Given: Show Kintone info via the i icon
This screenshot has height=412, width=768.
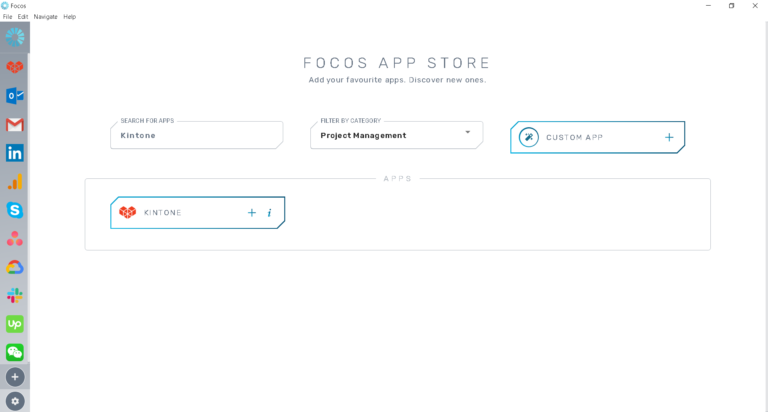Looking at the screenshot, I should [x=269, y=213].
